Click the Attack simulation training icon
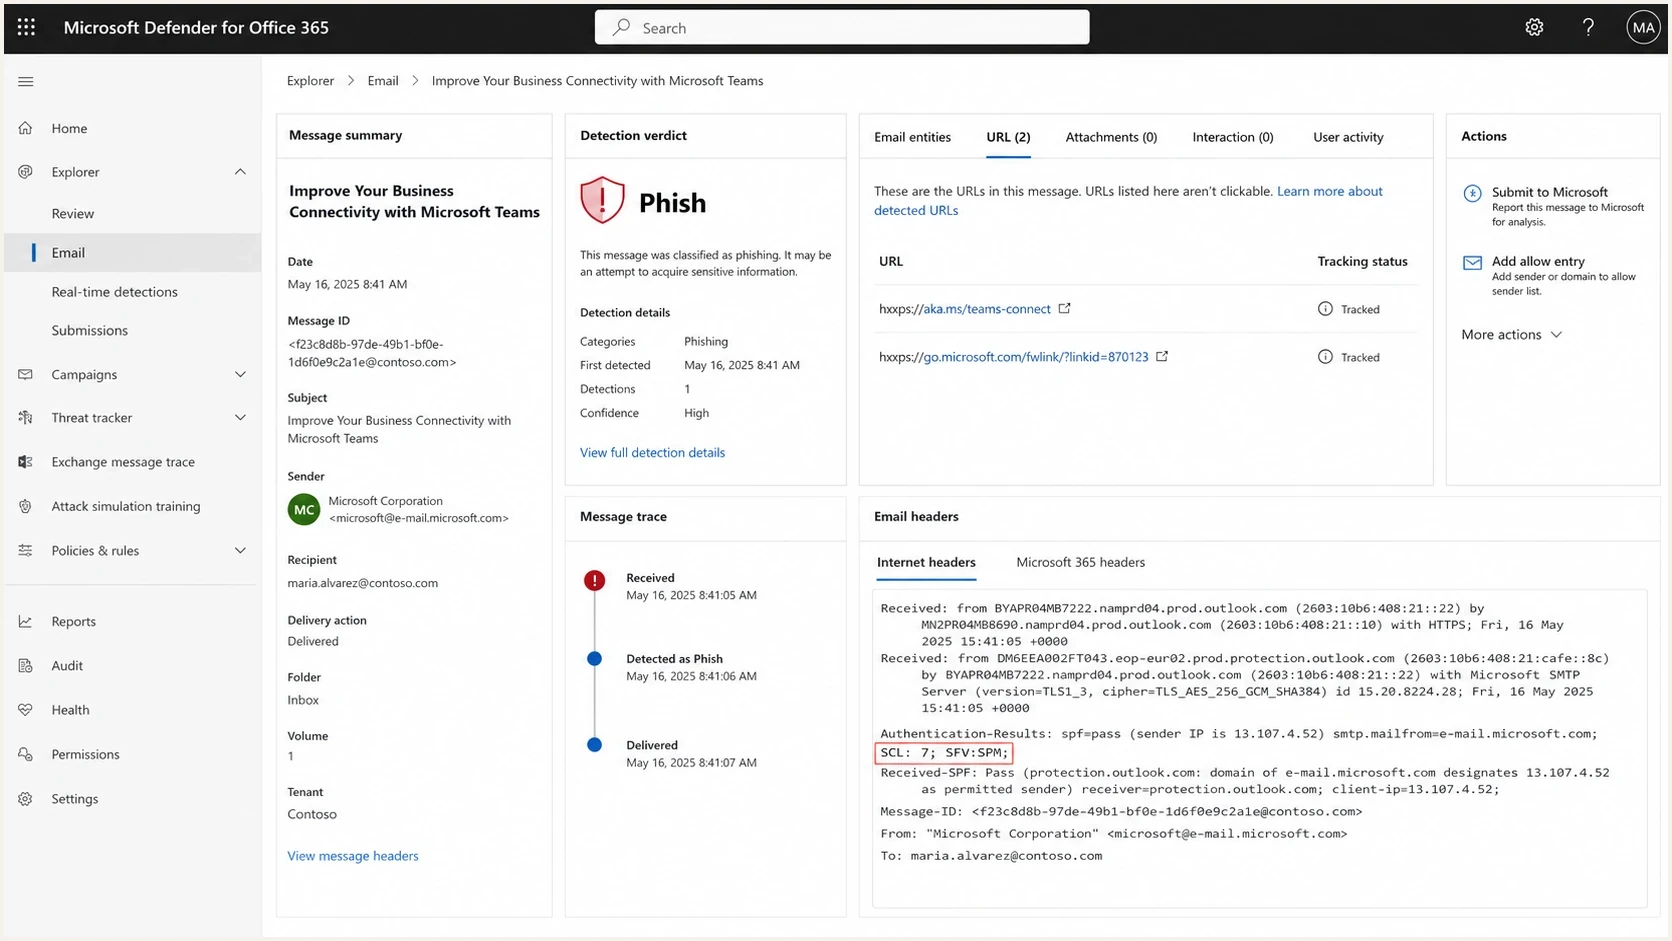This screenshot has height=941, width=1672. 26,506
